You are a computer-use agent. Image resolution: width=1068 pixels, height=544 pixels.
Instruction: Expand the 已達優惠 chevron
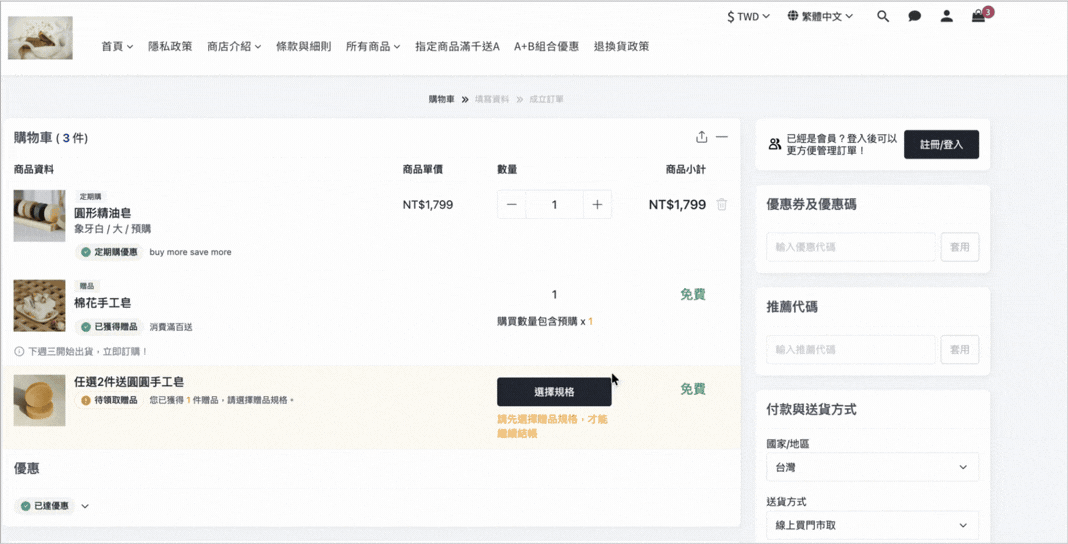(x=85, y=506)
